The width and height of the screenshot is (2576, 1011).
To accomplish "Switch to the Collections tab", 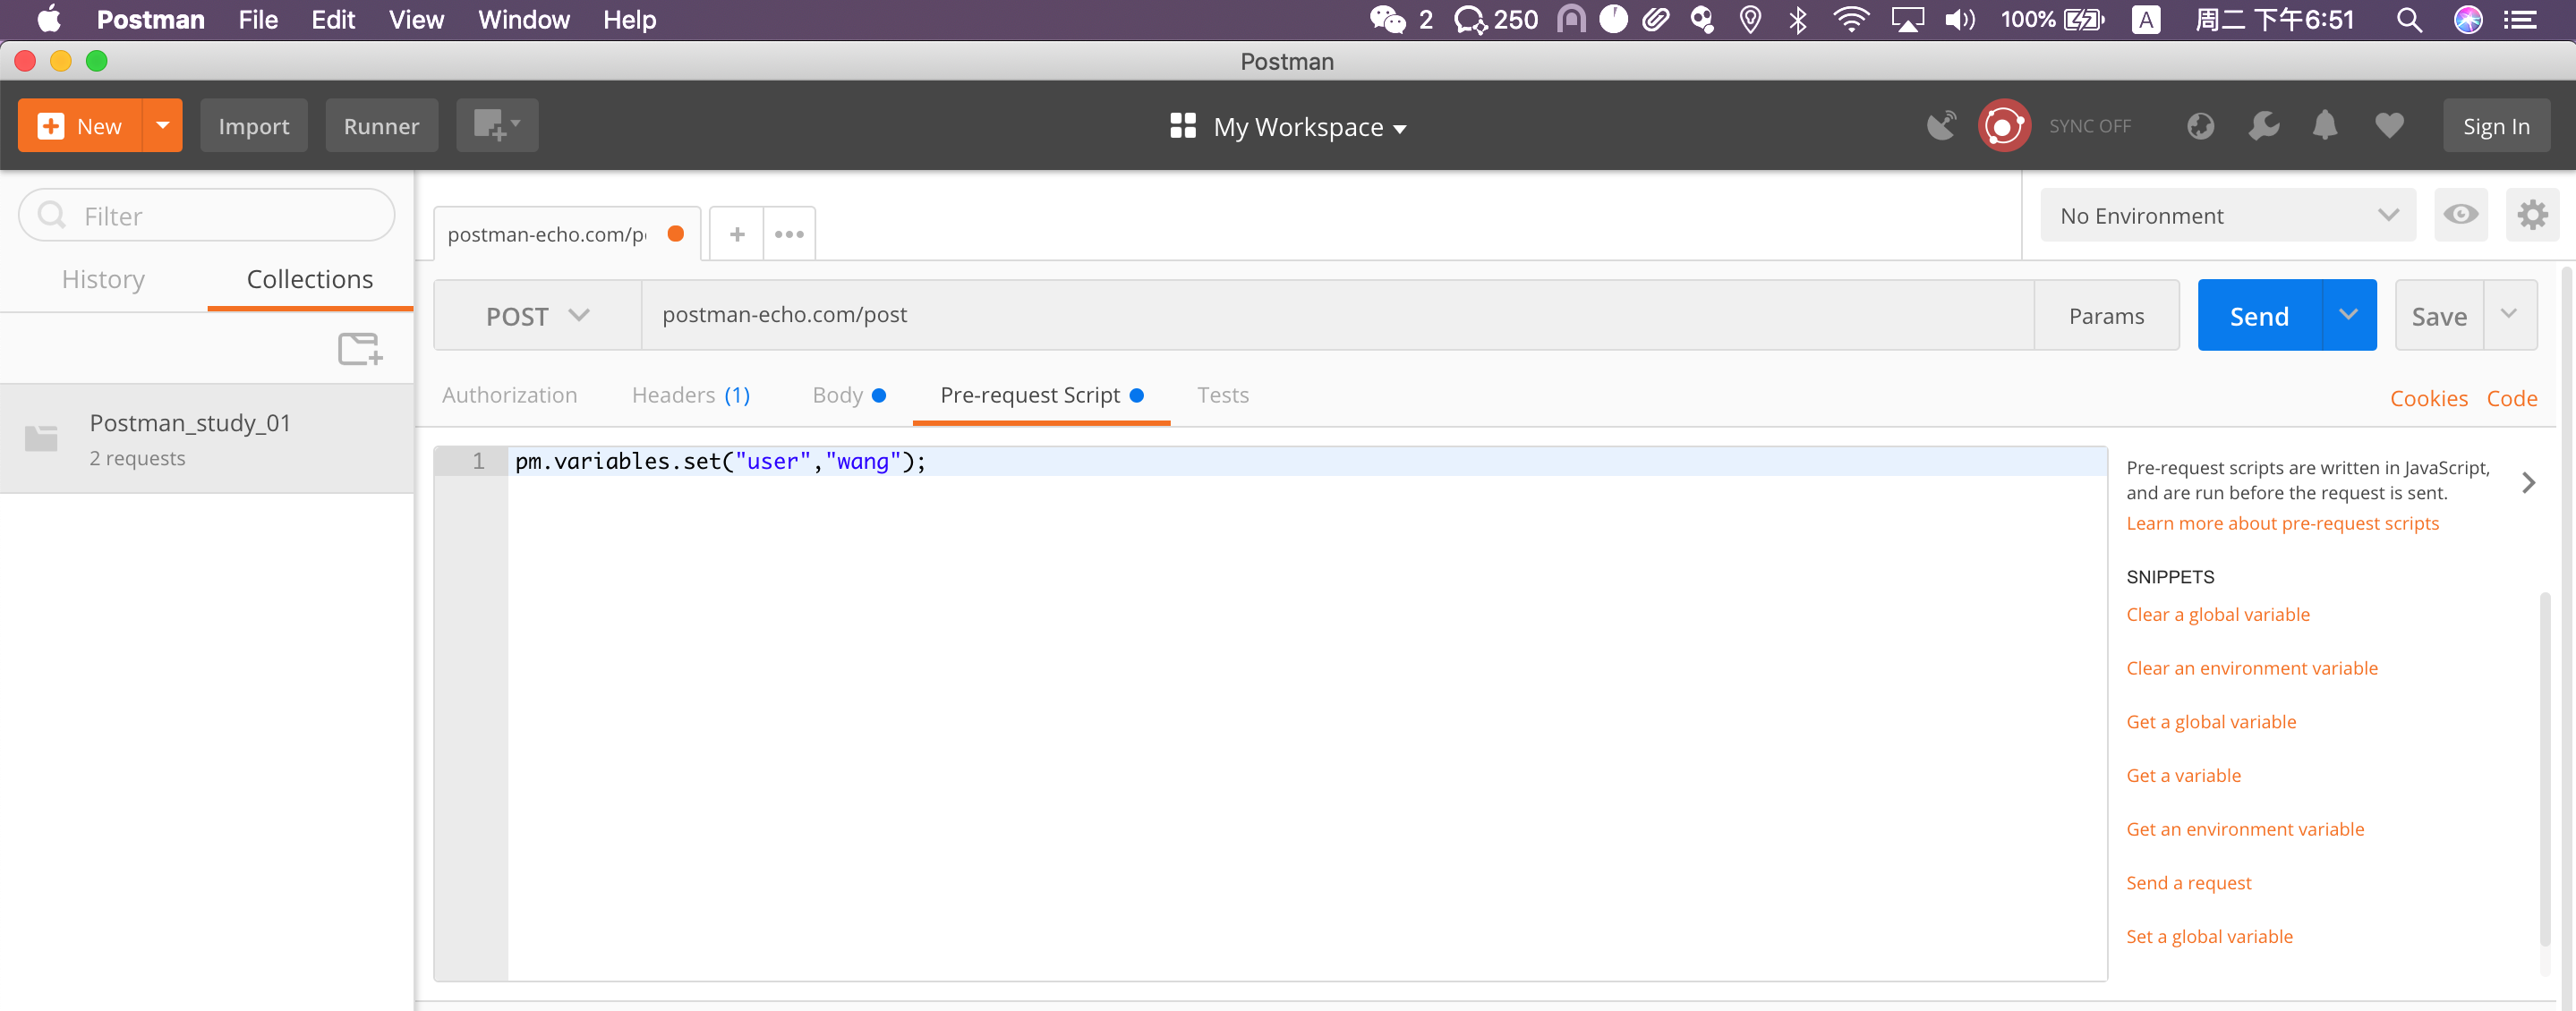I will point(310,279).
